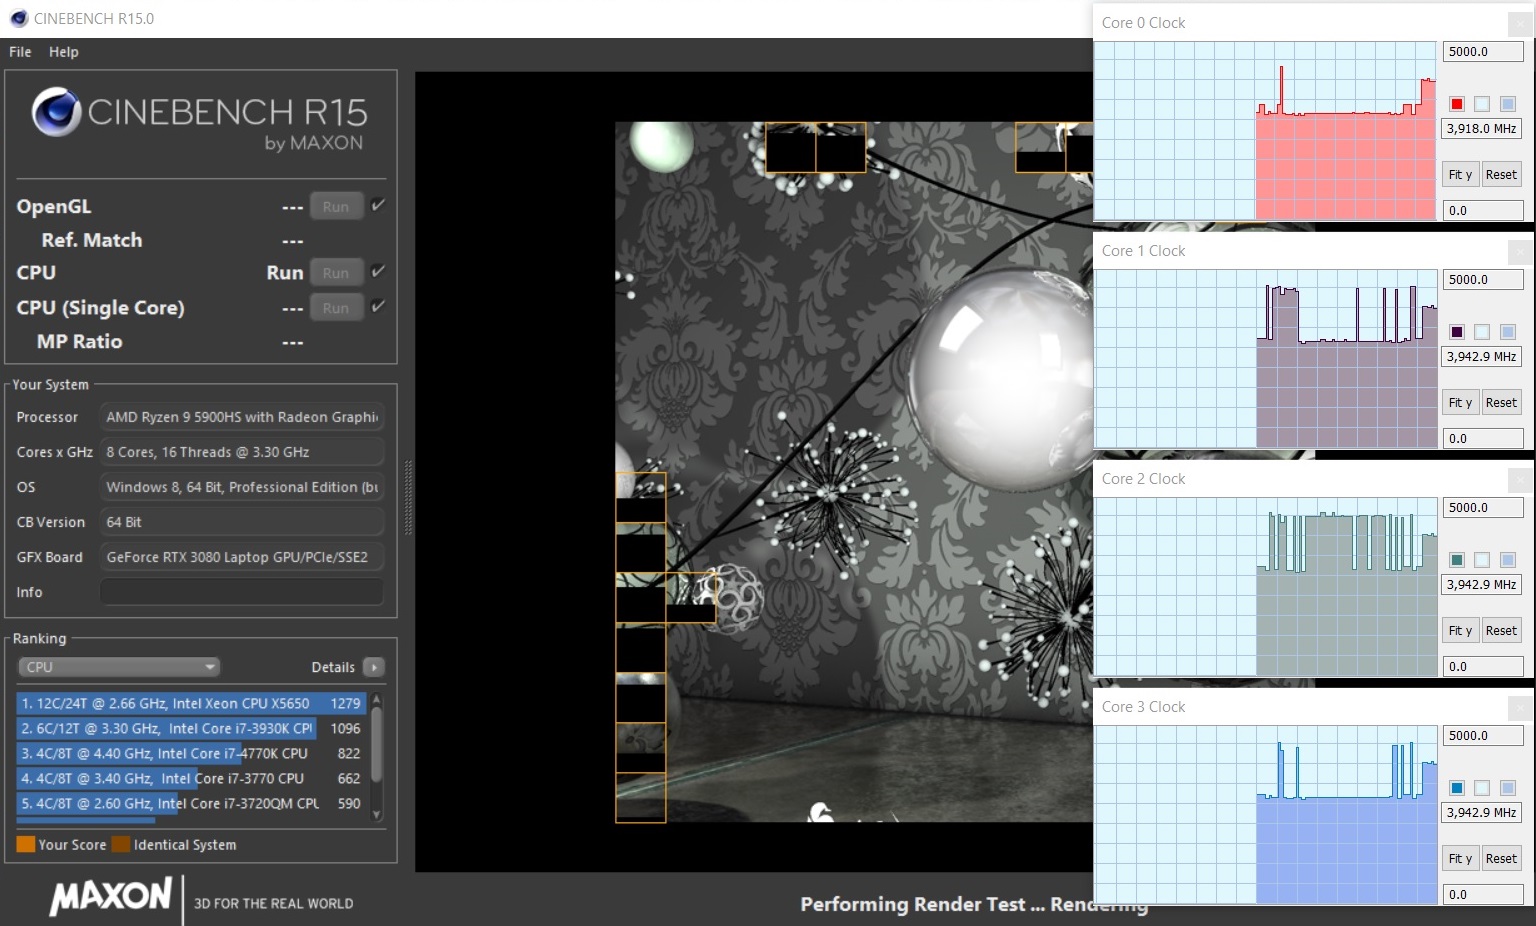The image size is (1536, 926).
Task: Click the ranking list scroll down arrow
Action: 377,814
